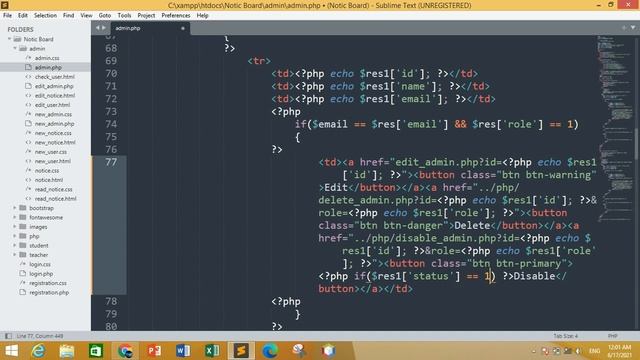Expand the fontawesome folder
The height and width of the screenshot is (360, 640).
pyautogui.click(x=15, y=218)
